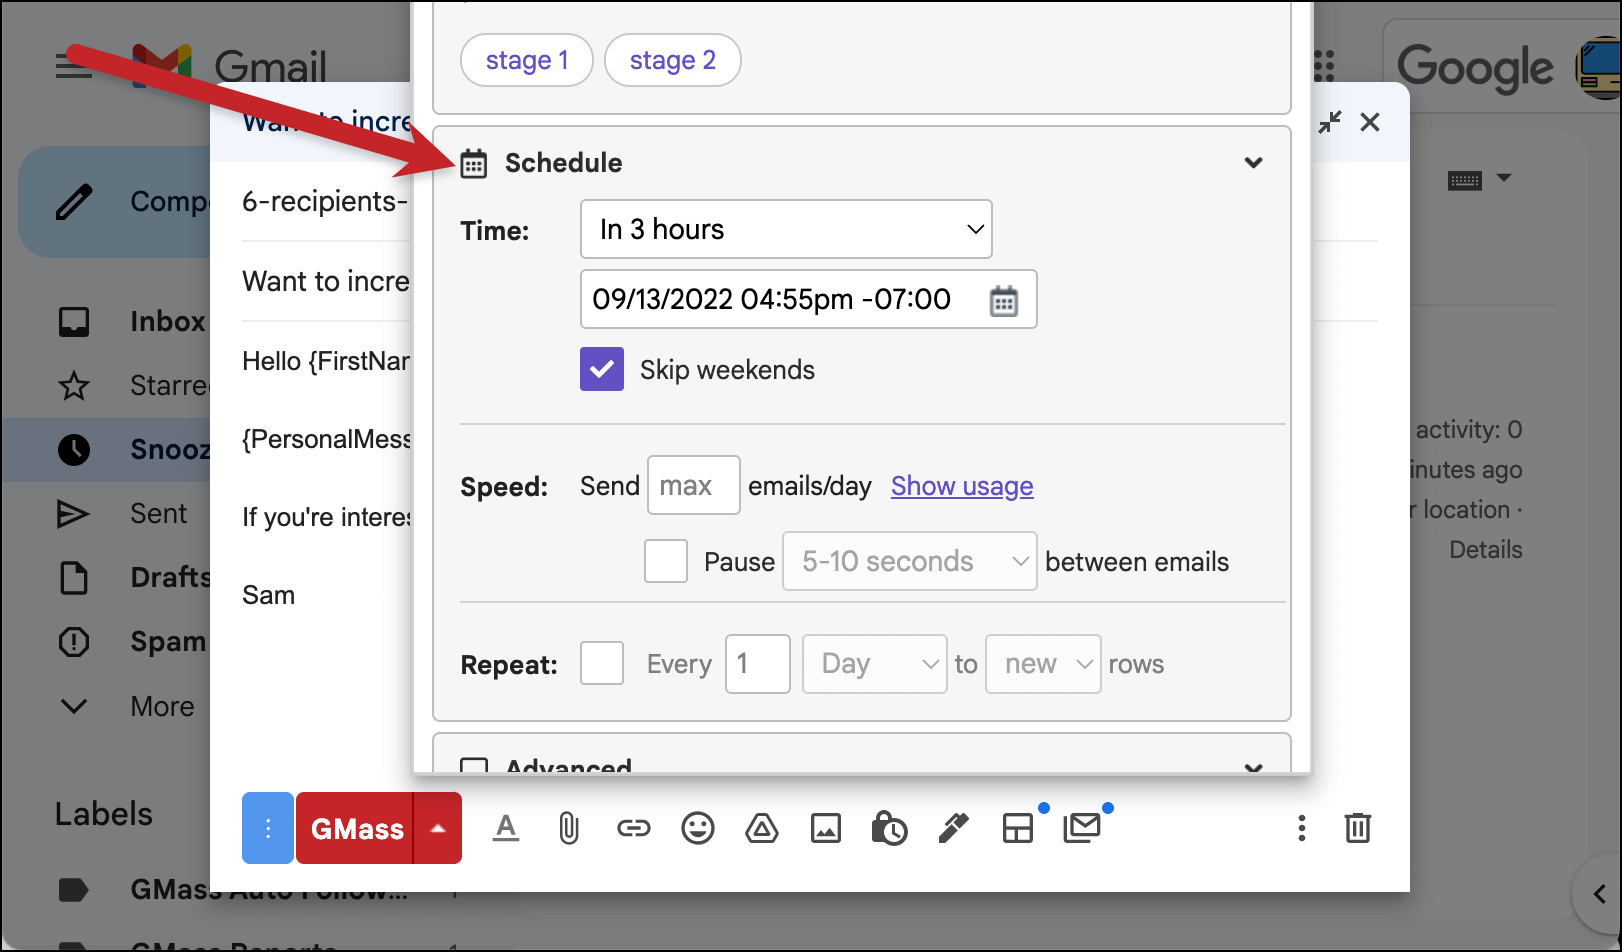Select the stage 1 button
The image size is (1622, 952).
[x=527, y=60]
